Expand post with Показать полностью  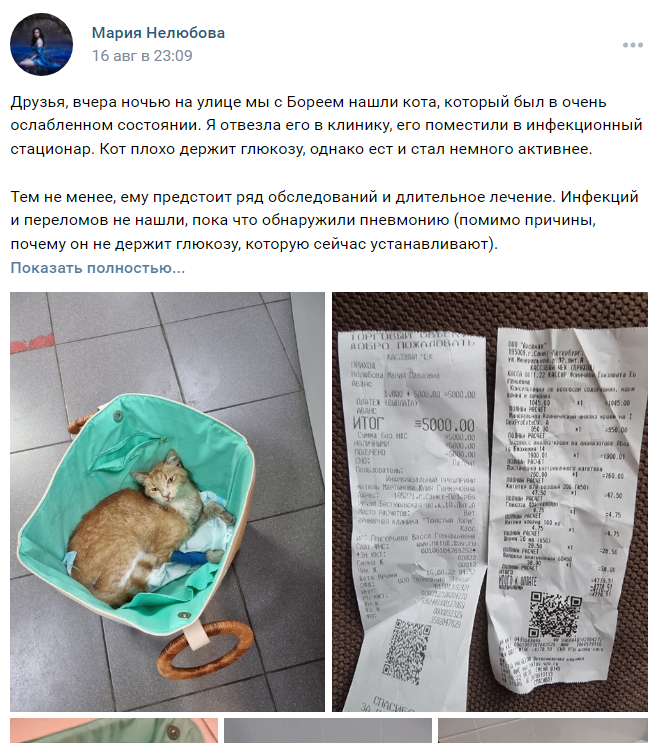click(98, 268)
